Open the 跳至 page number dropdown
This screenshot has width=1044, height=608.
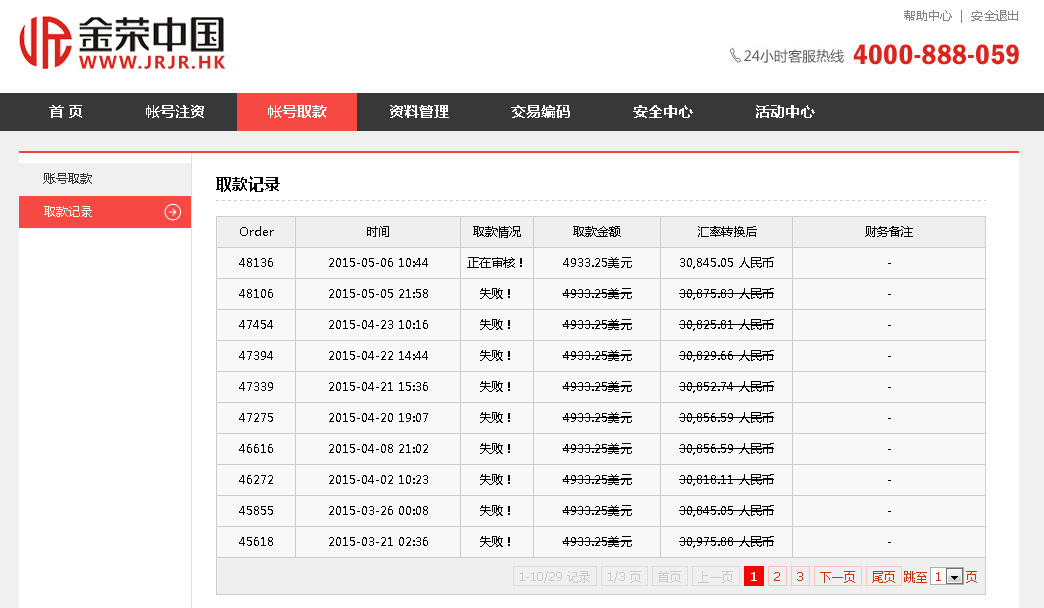pos(946,577)
